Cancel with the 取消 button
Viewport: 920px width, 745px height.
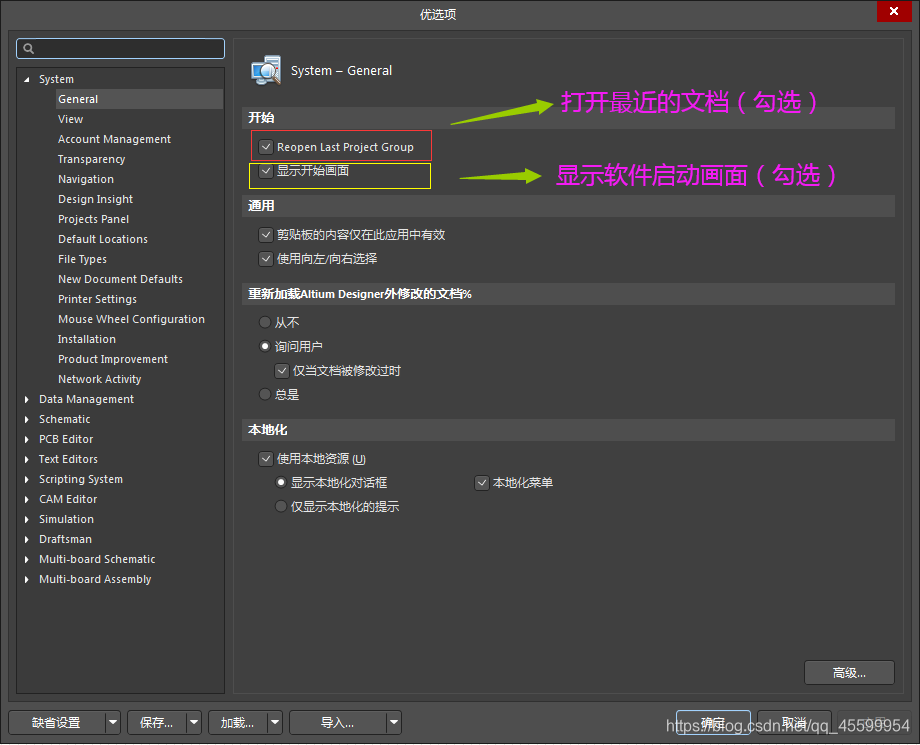794,723
